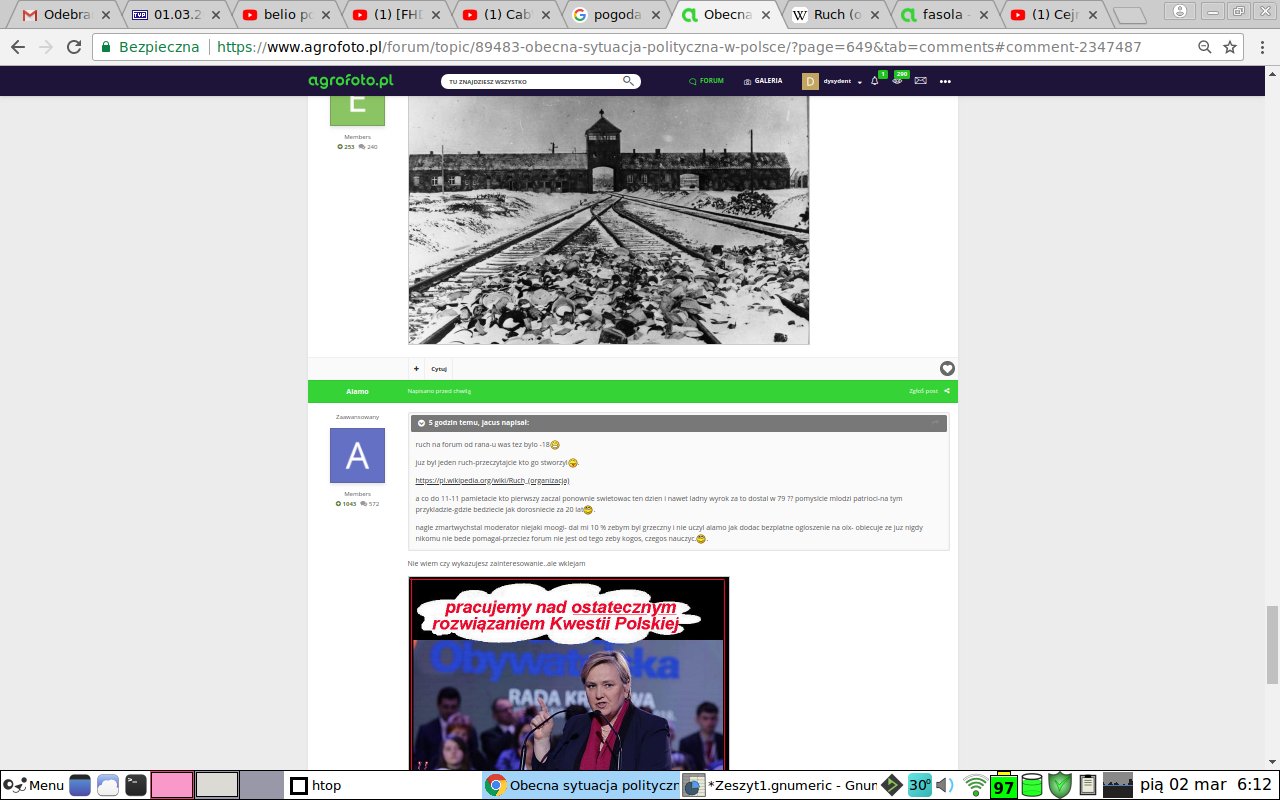
Task: Click the site search input field
Action: [530, 81]
